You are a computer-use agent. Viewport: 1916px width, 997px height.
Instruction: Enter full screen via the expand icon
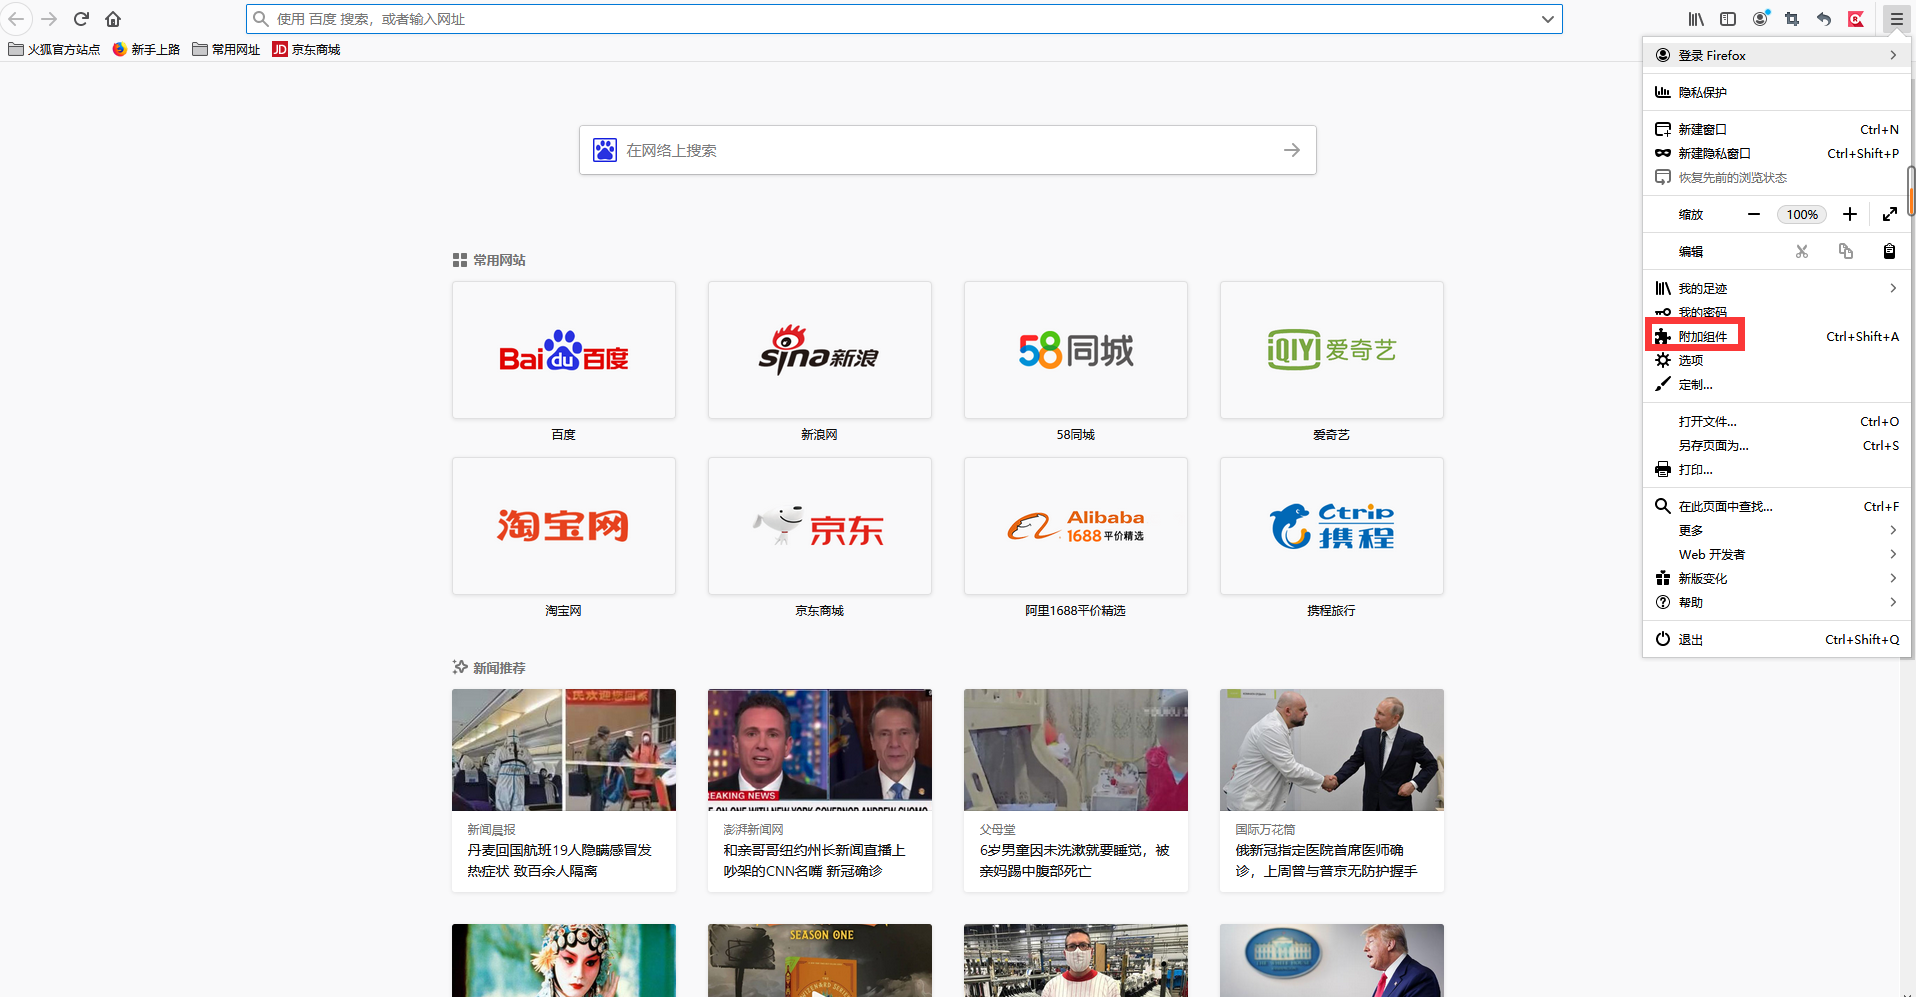pos(1889,214)
